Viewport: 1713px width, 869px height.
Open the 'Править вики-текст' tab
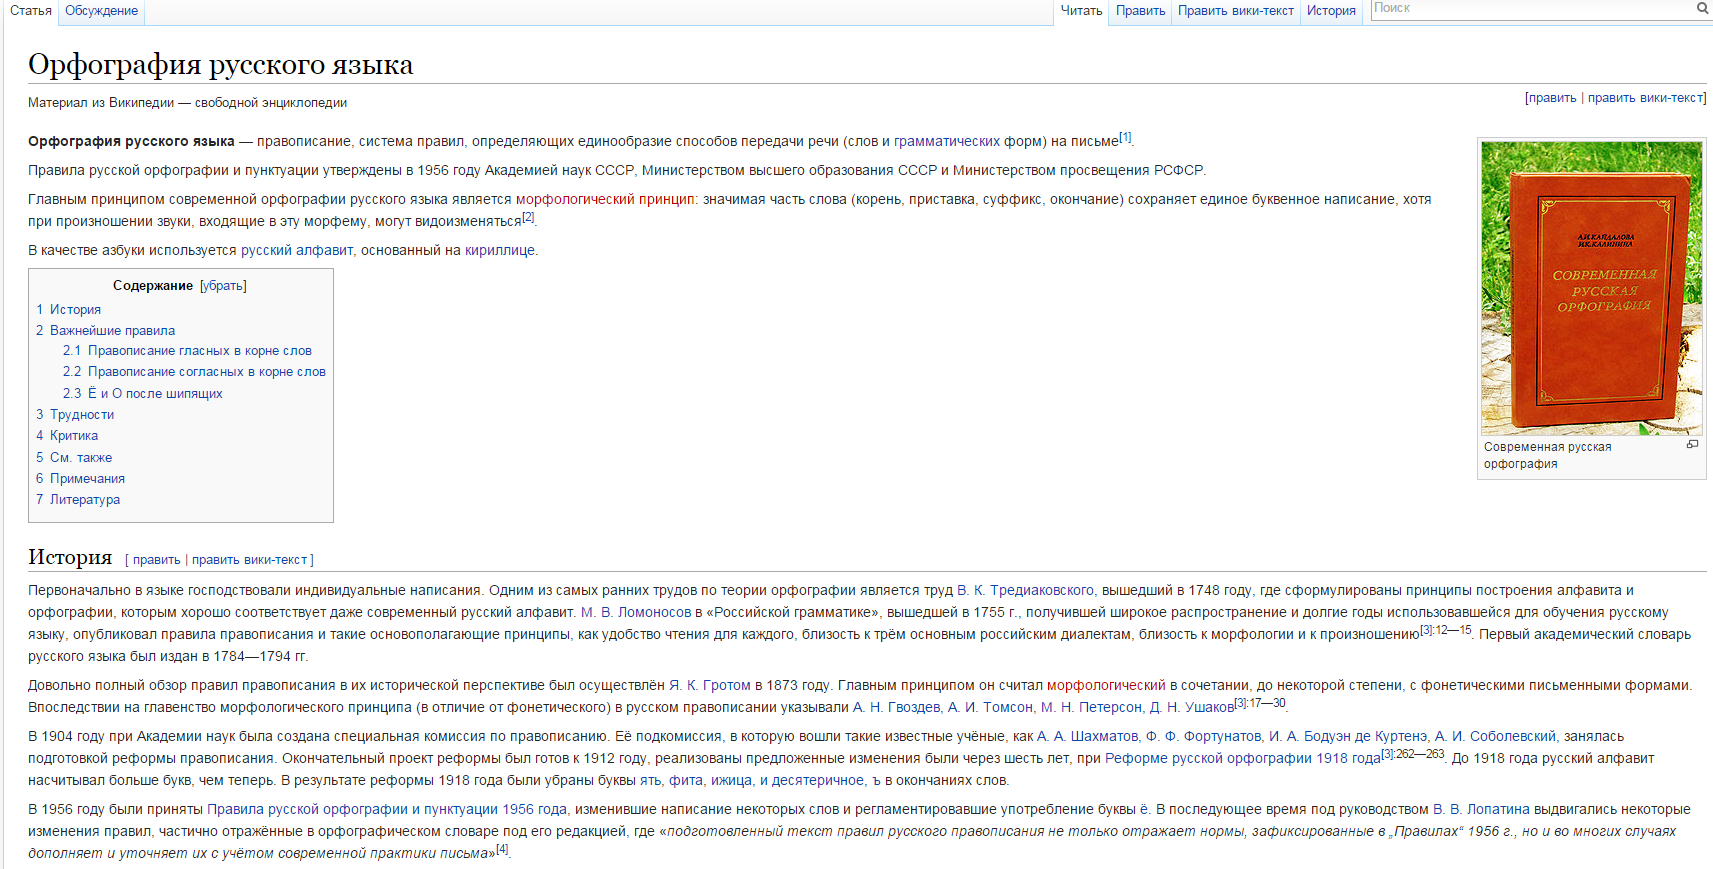click(1235, 11)
